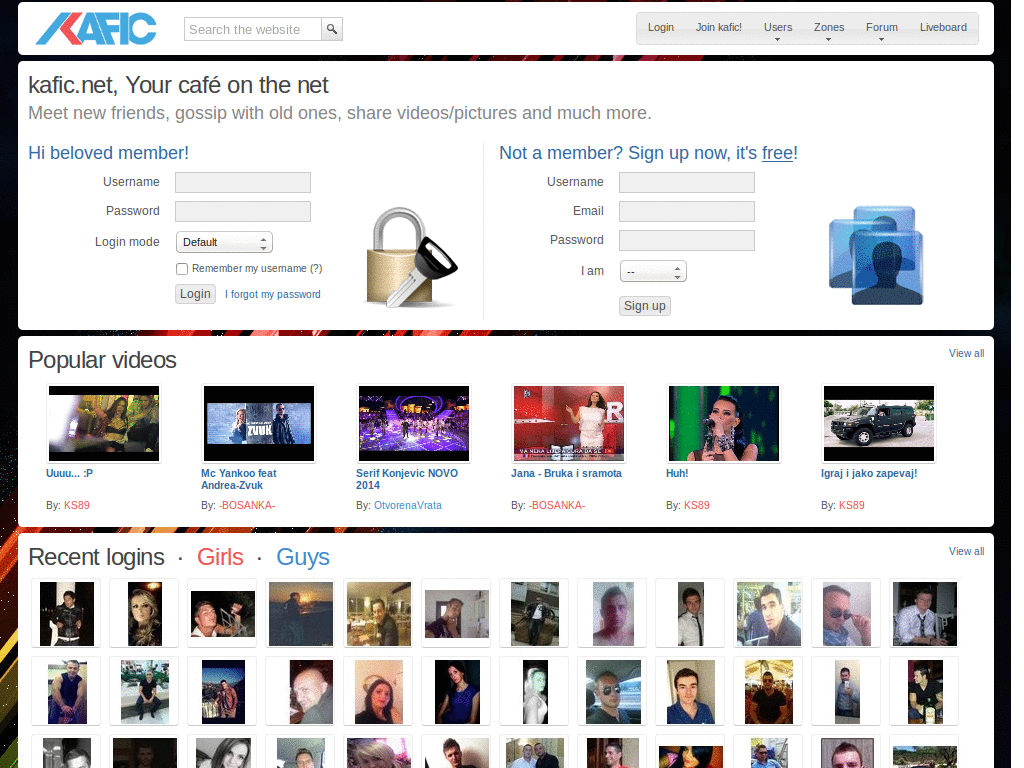Screen dimensions: 1024x768
Task: Click the signup Email field
Action: (x=686, y=211)
